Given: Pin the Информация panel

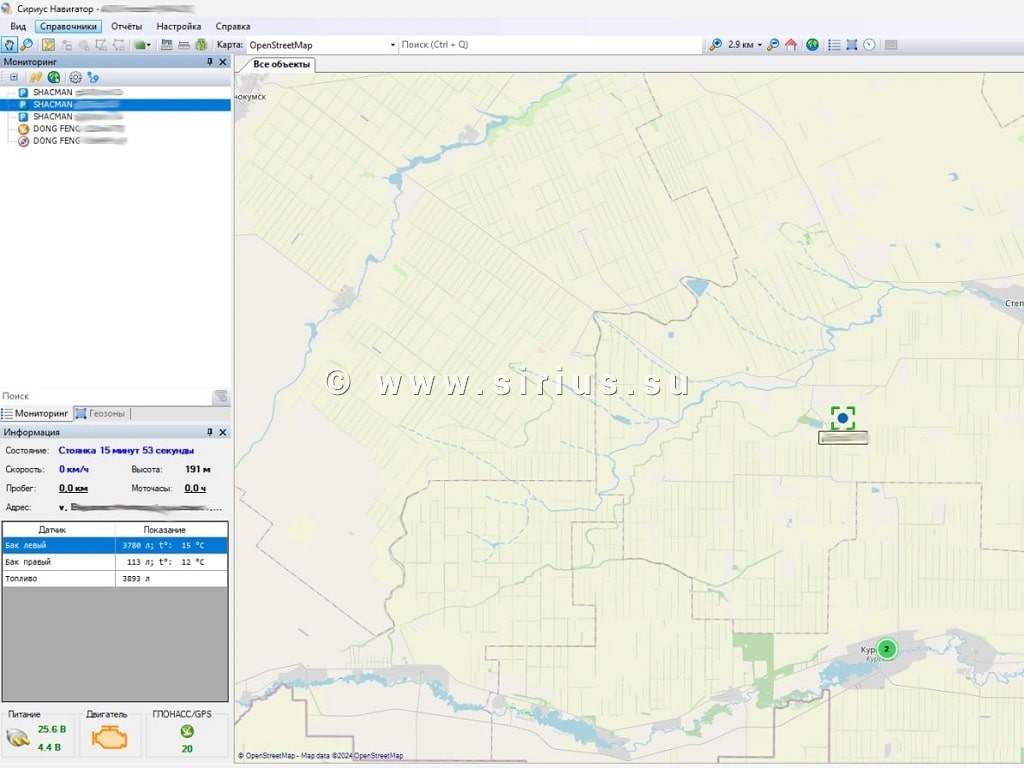Looking at the screenshot, I should tap(210, 432).
